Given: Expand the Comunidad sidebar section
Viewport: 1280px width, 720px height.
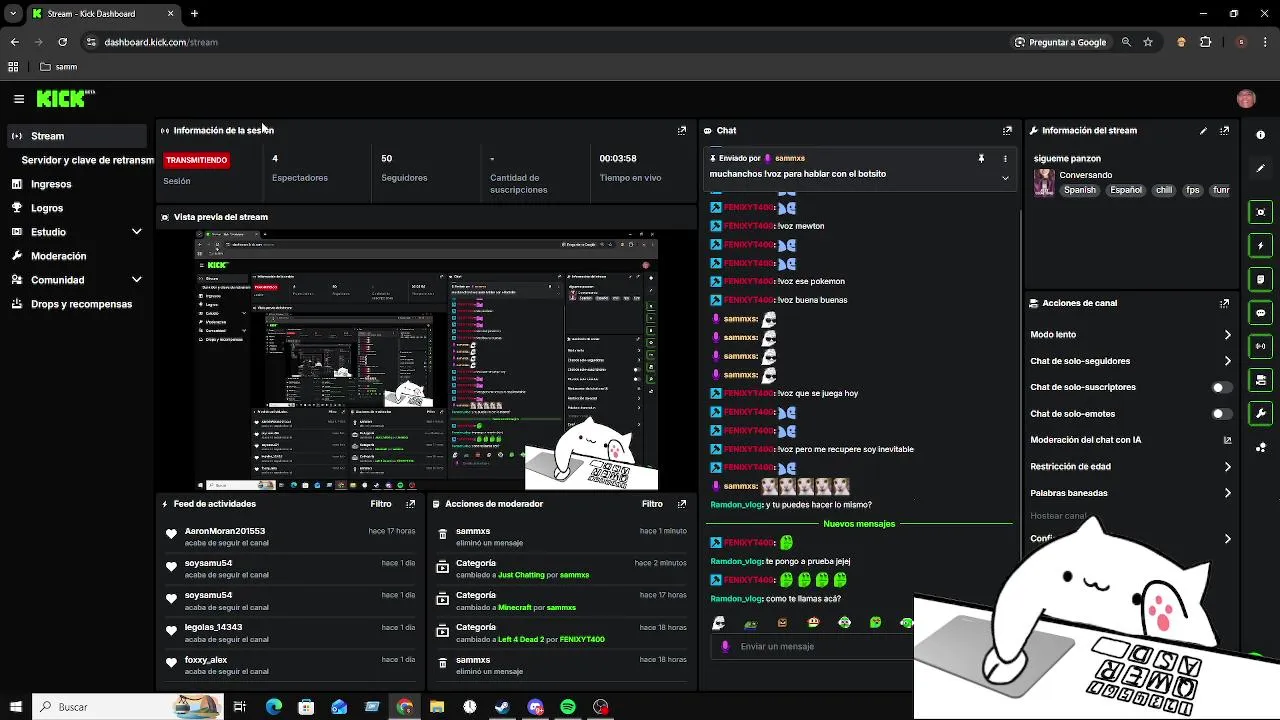Looking at the screenshot, I should tap(136, 280).
